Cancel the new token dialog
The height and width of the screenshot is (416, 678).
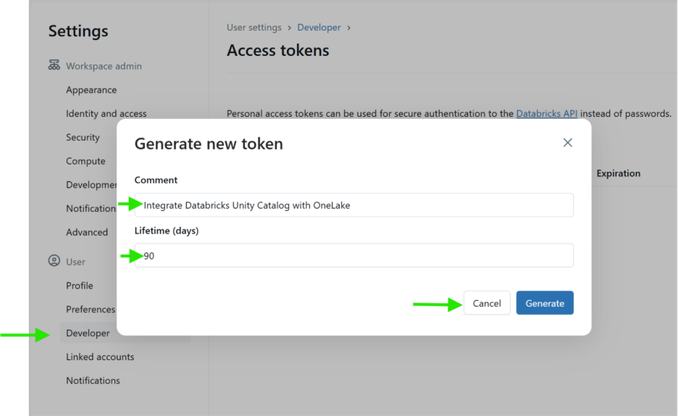487,303
